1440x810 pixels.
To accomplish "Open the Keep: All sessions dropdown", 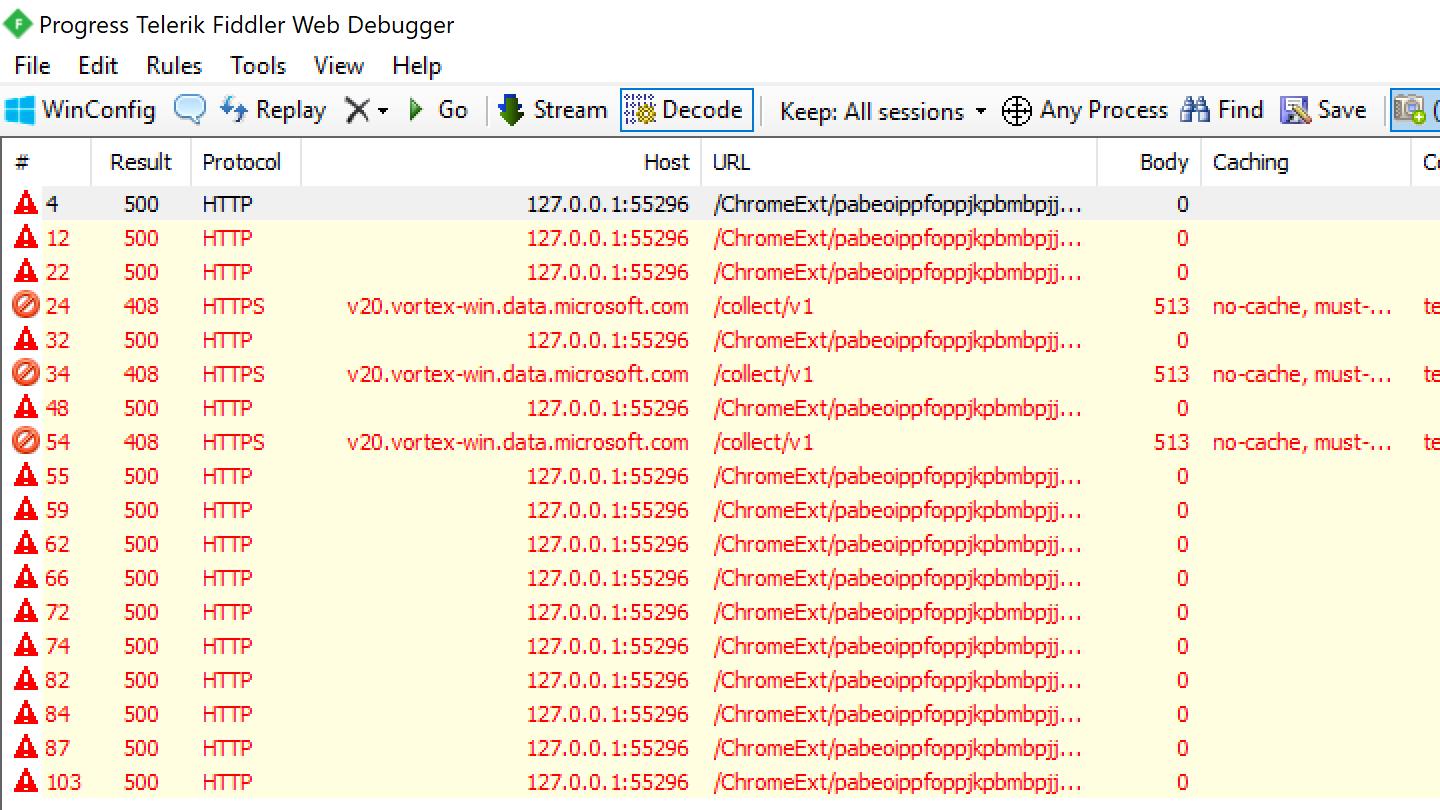I will [x=882, y=111].
